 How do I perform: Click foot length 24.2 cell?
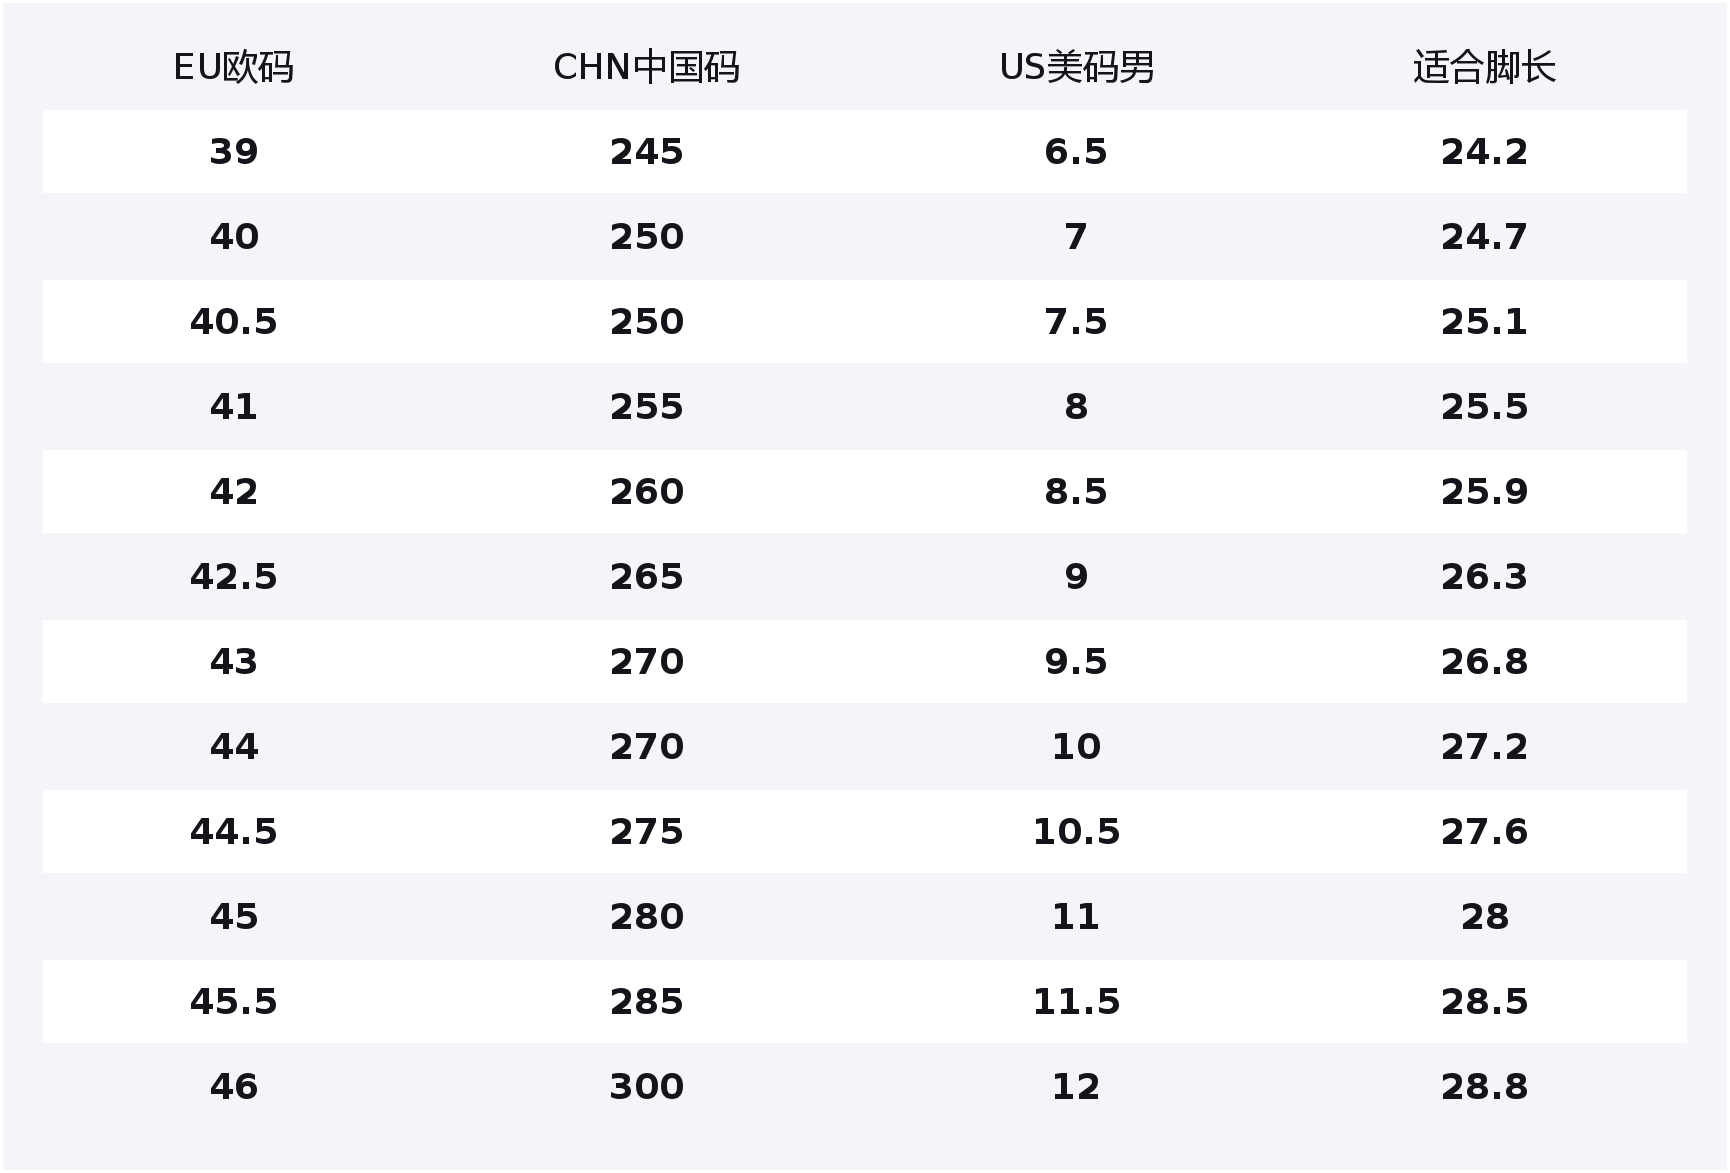coord(1484,152)
